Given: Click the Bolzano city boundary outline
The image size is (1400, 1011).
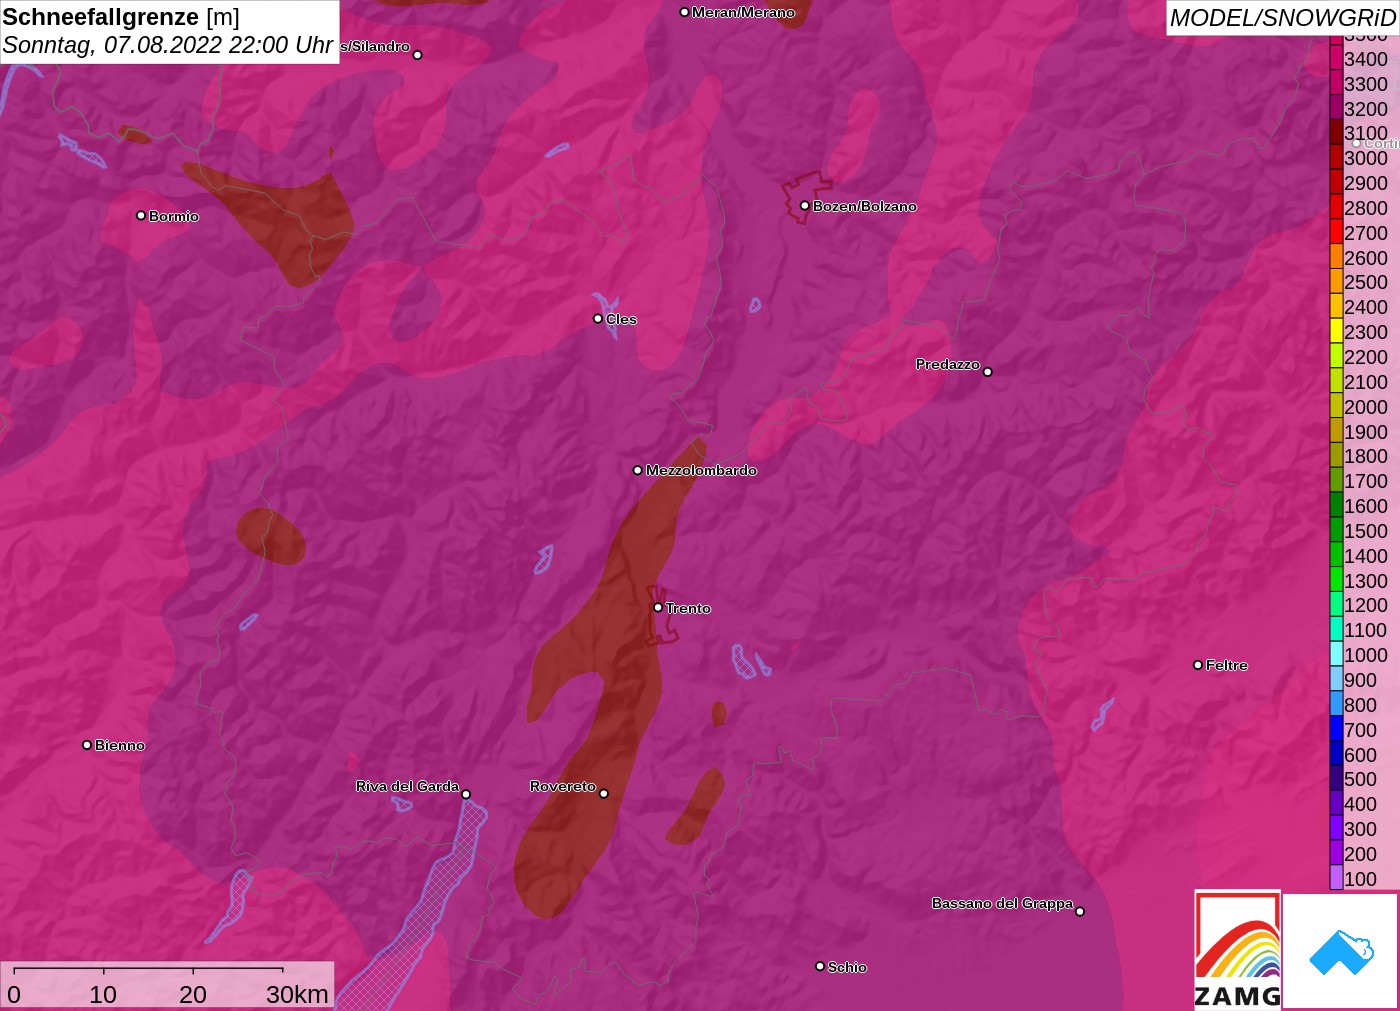Looking at the screenshot, I should pos(806,196).
